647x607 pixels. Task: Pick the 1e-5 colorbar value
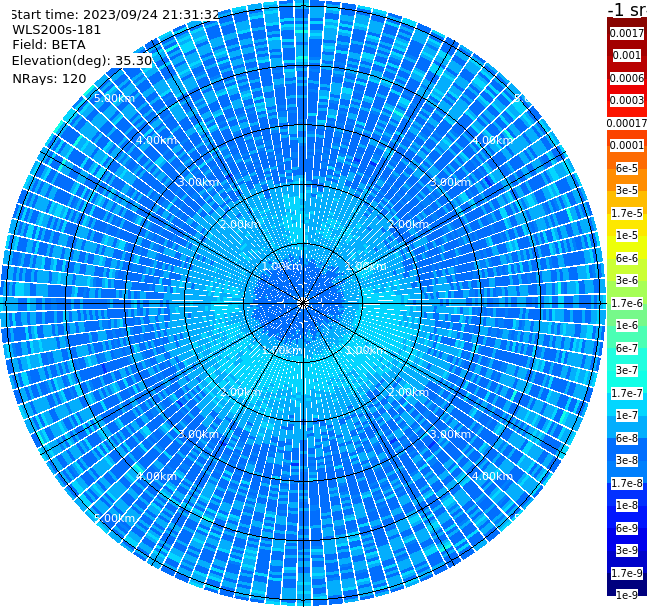[627, 235]
